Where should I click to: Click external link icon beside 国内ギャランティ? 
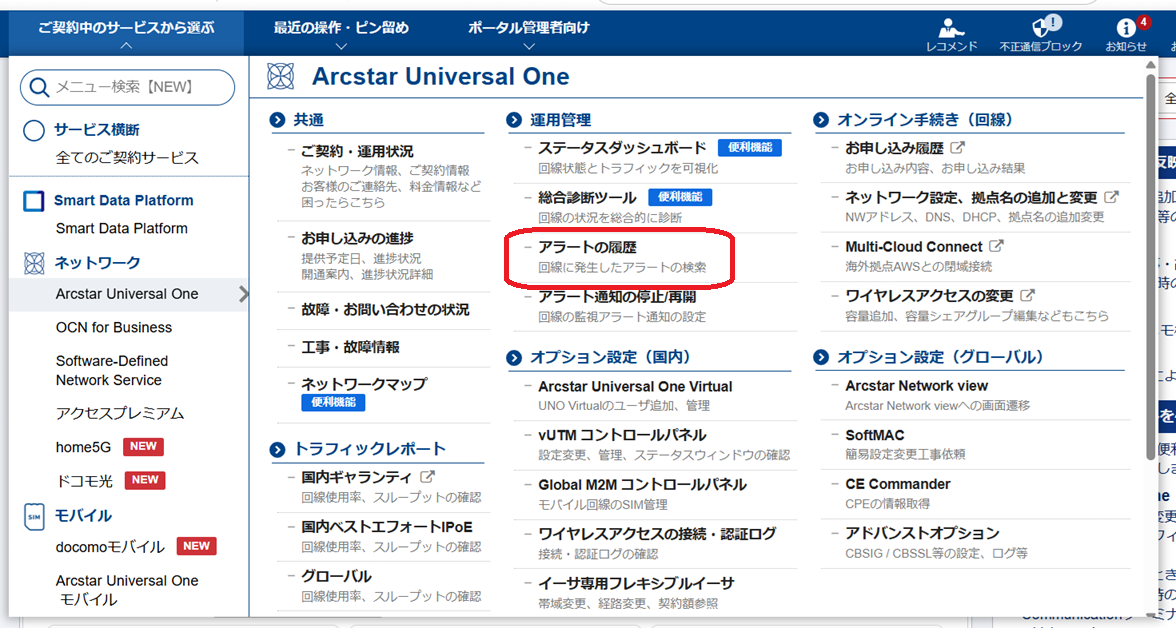[428, 476]
